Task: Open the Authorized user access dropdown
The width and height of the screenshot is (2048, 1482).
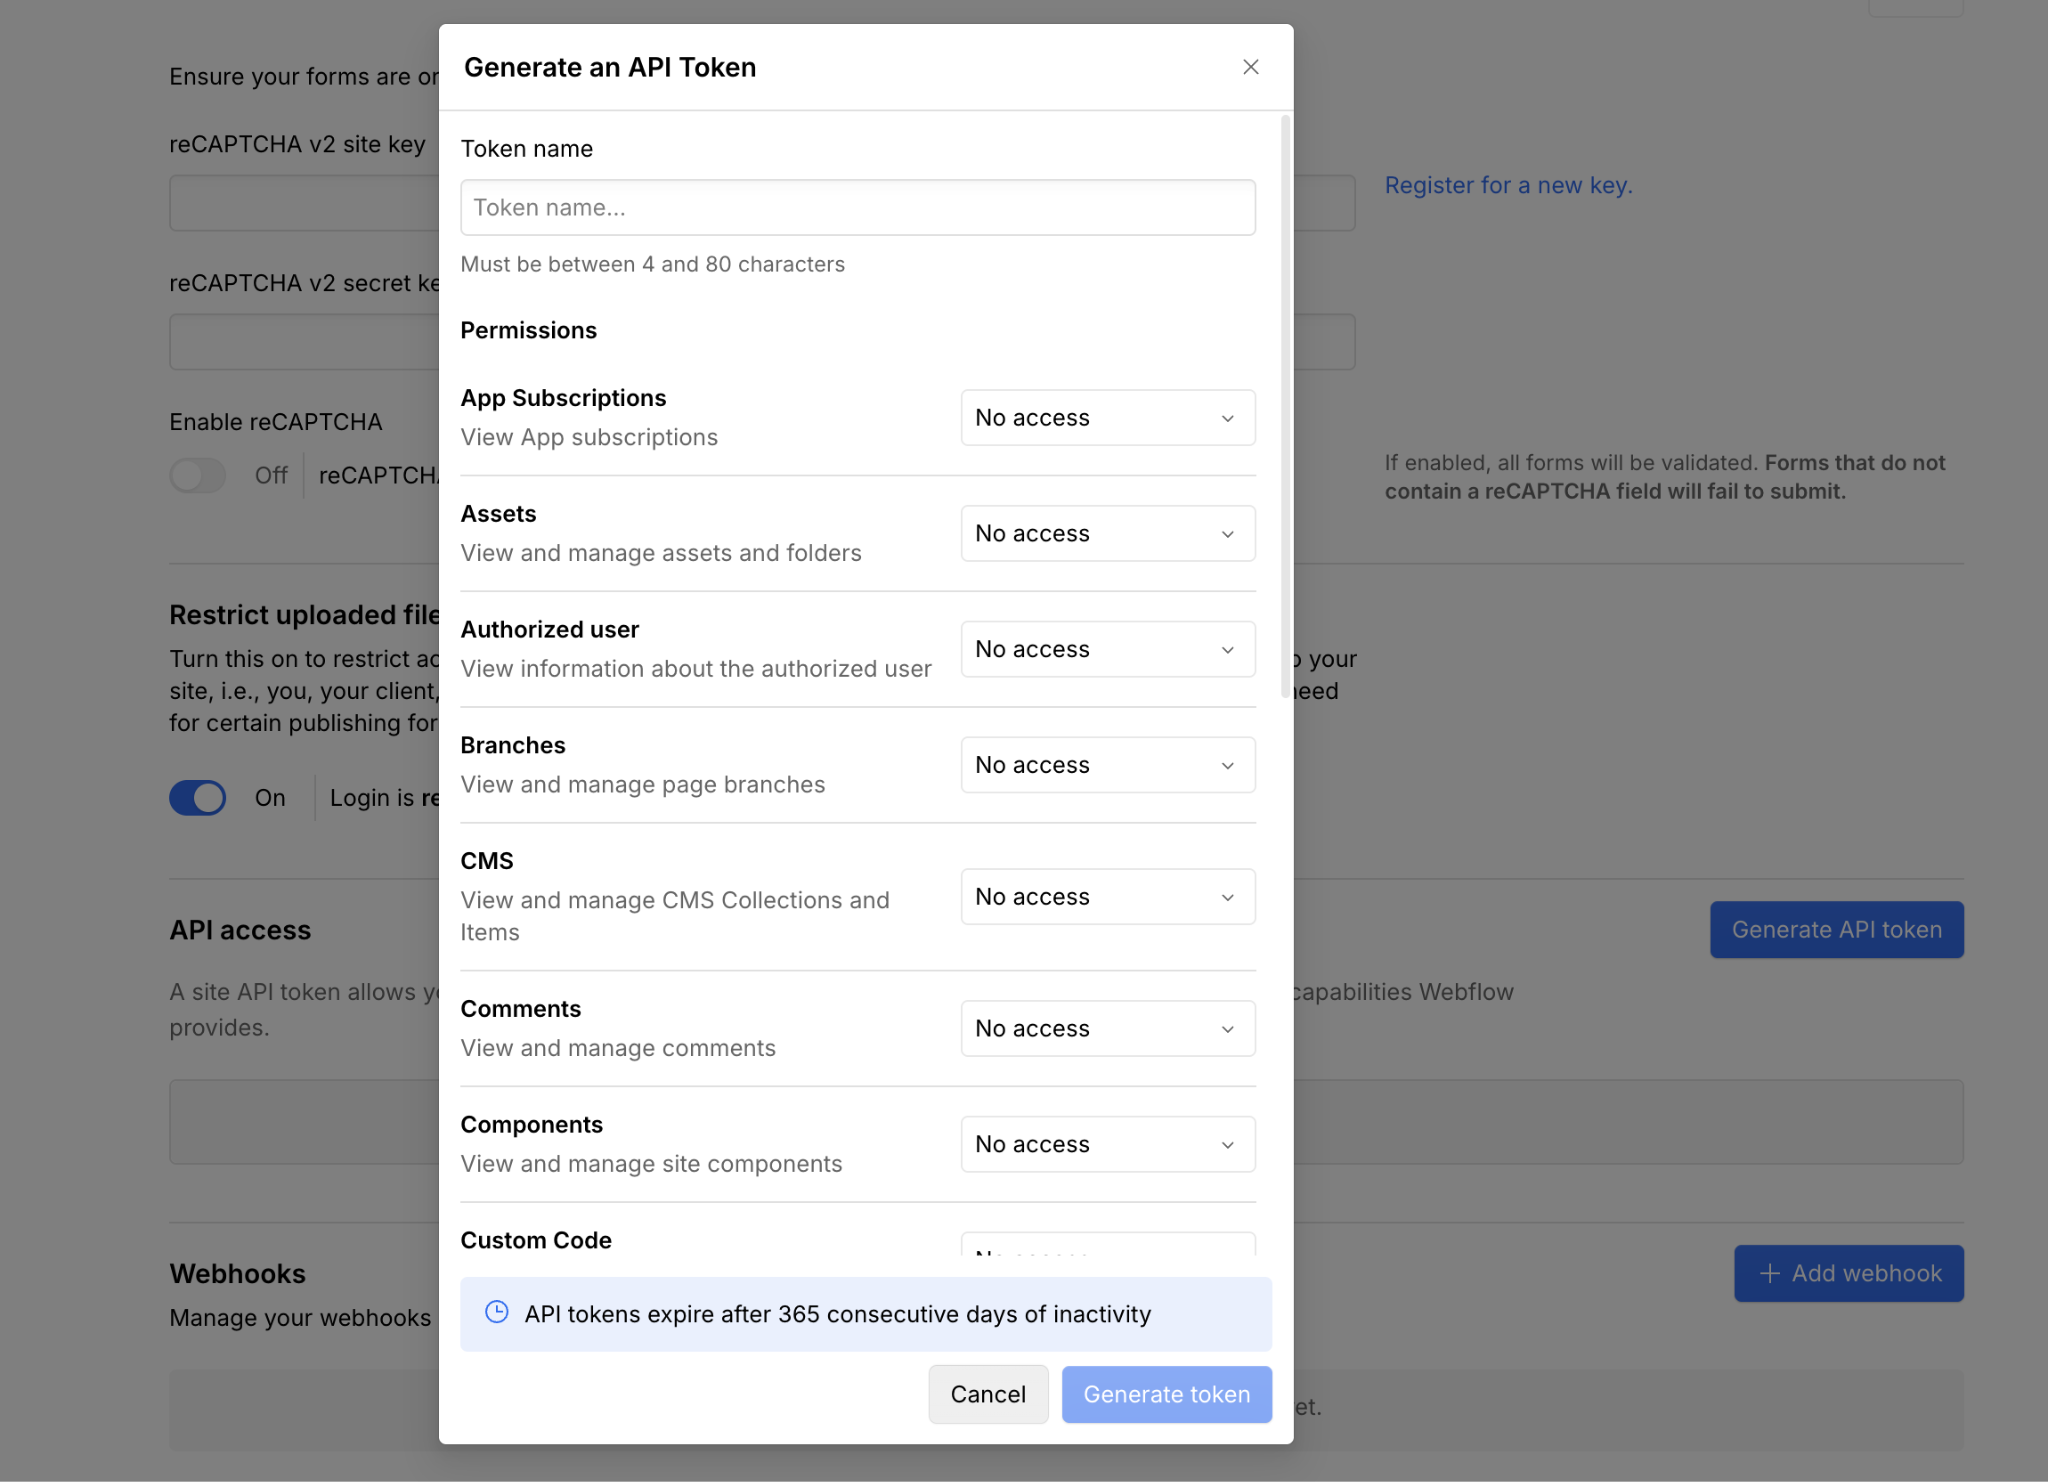Action: point(1107,649)
